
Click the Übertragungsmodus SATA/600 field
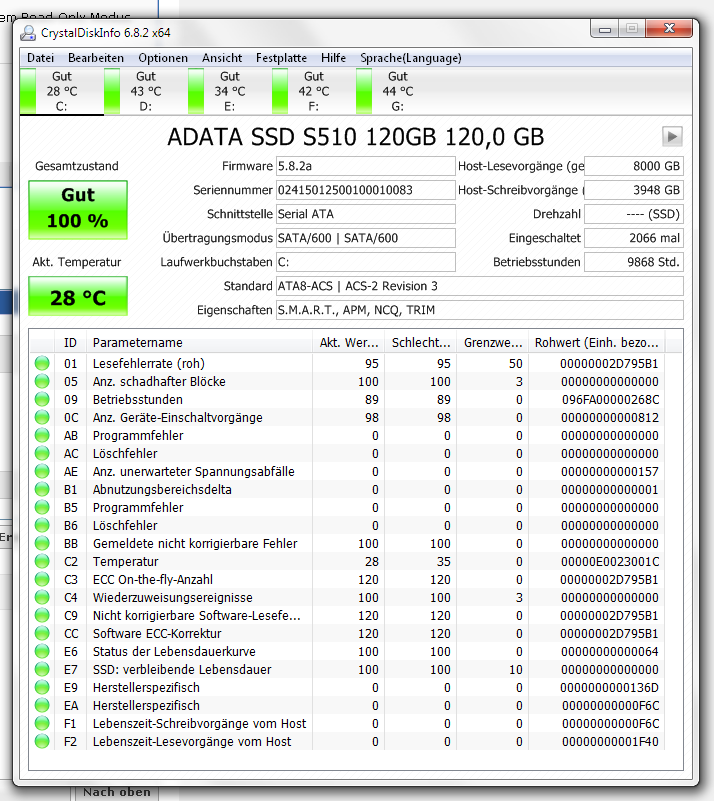366,238
